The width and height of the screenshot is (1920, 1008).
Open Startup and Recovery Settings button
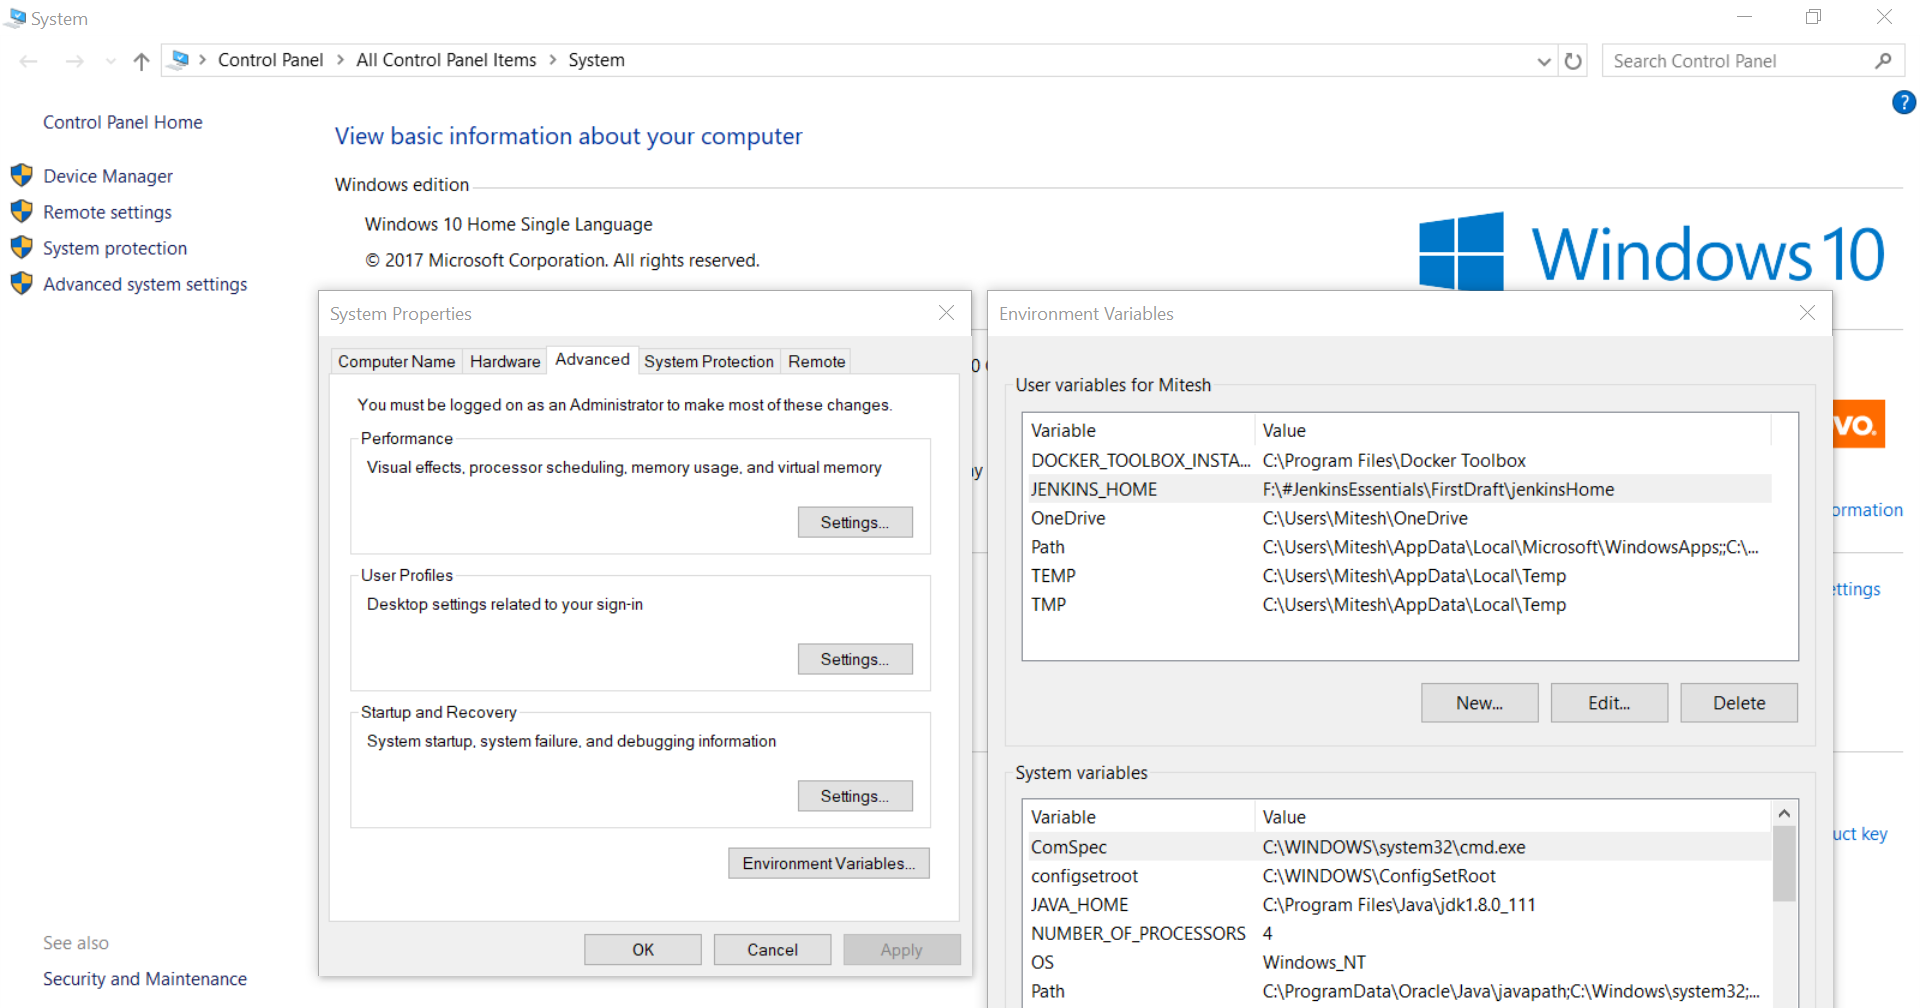pyautogui.click(x=855, y=796)
